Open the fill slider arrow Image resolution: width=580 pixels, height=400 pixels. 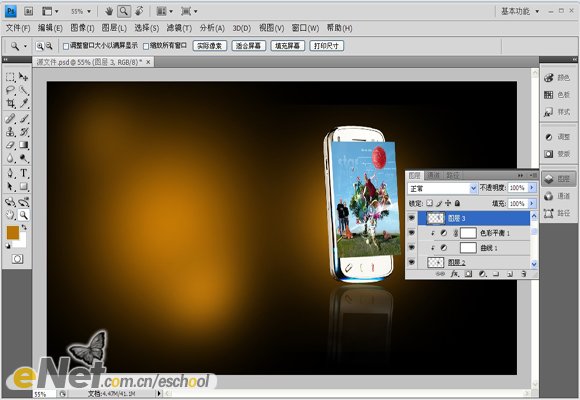click(532, 204)
